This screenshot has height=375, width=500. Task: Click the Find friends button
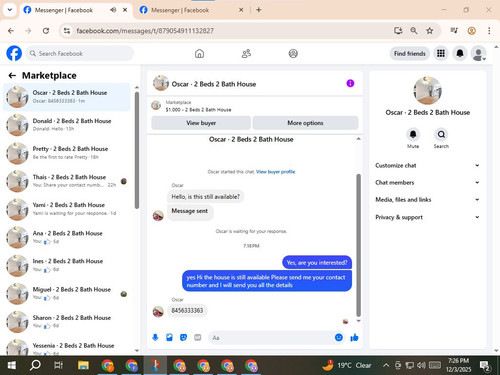tap(410, 53)
